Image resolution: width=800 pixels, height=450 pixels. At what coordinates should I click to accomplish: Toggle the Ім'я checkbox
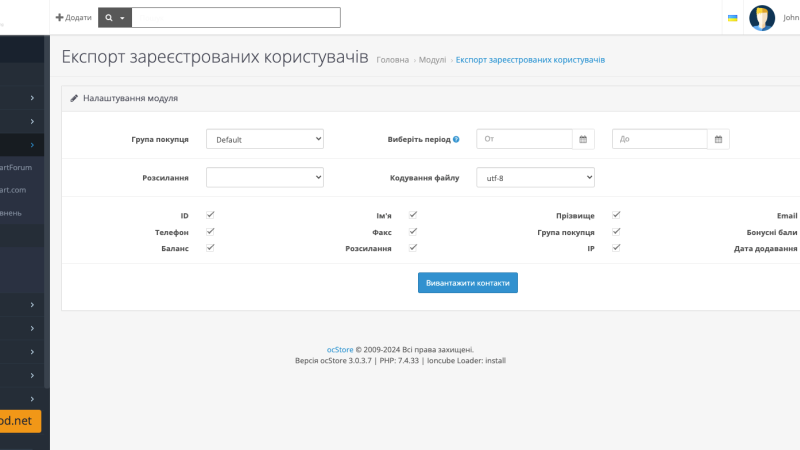click(413, 215)
